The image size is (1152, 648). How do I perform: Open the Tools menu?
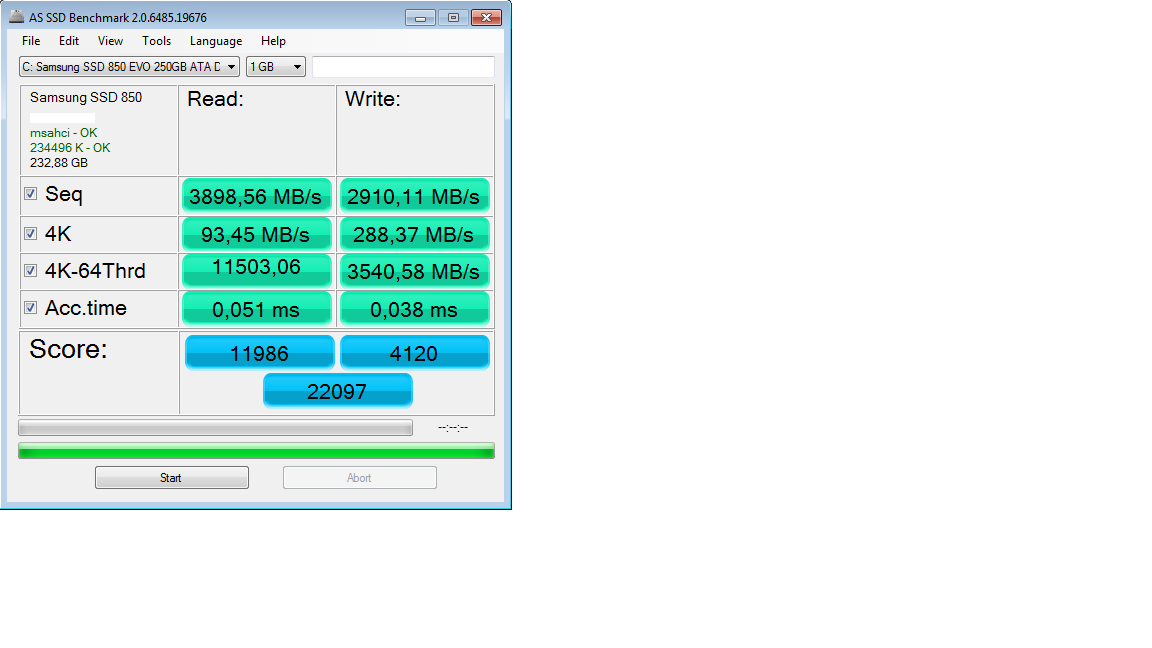point(156,41)
